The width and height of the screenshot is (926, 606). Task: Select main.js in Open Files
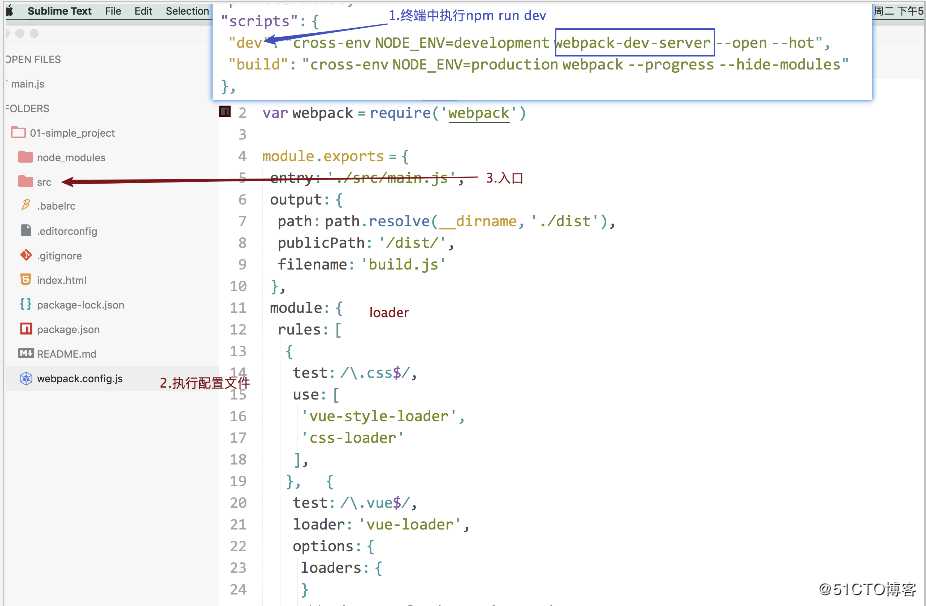[28, 84]
